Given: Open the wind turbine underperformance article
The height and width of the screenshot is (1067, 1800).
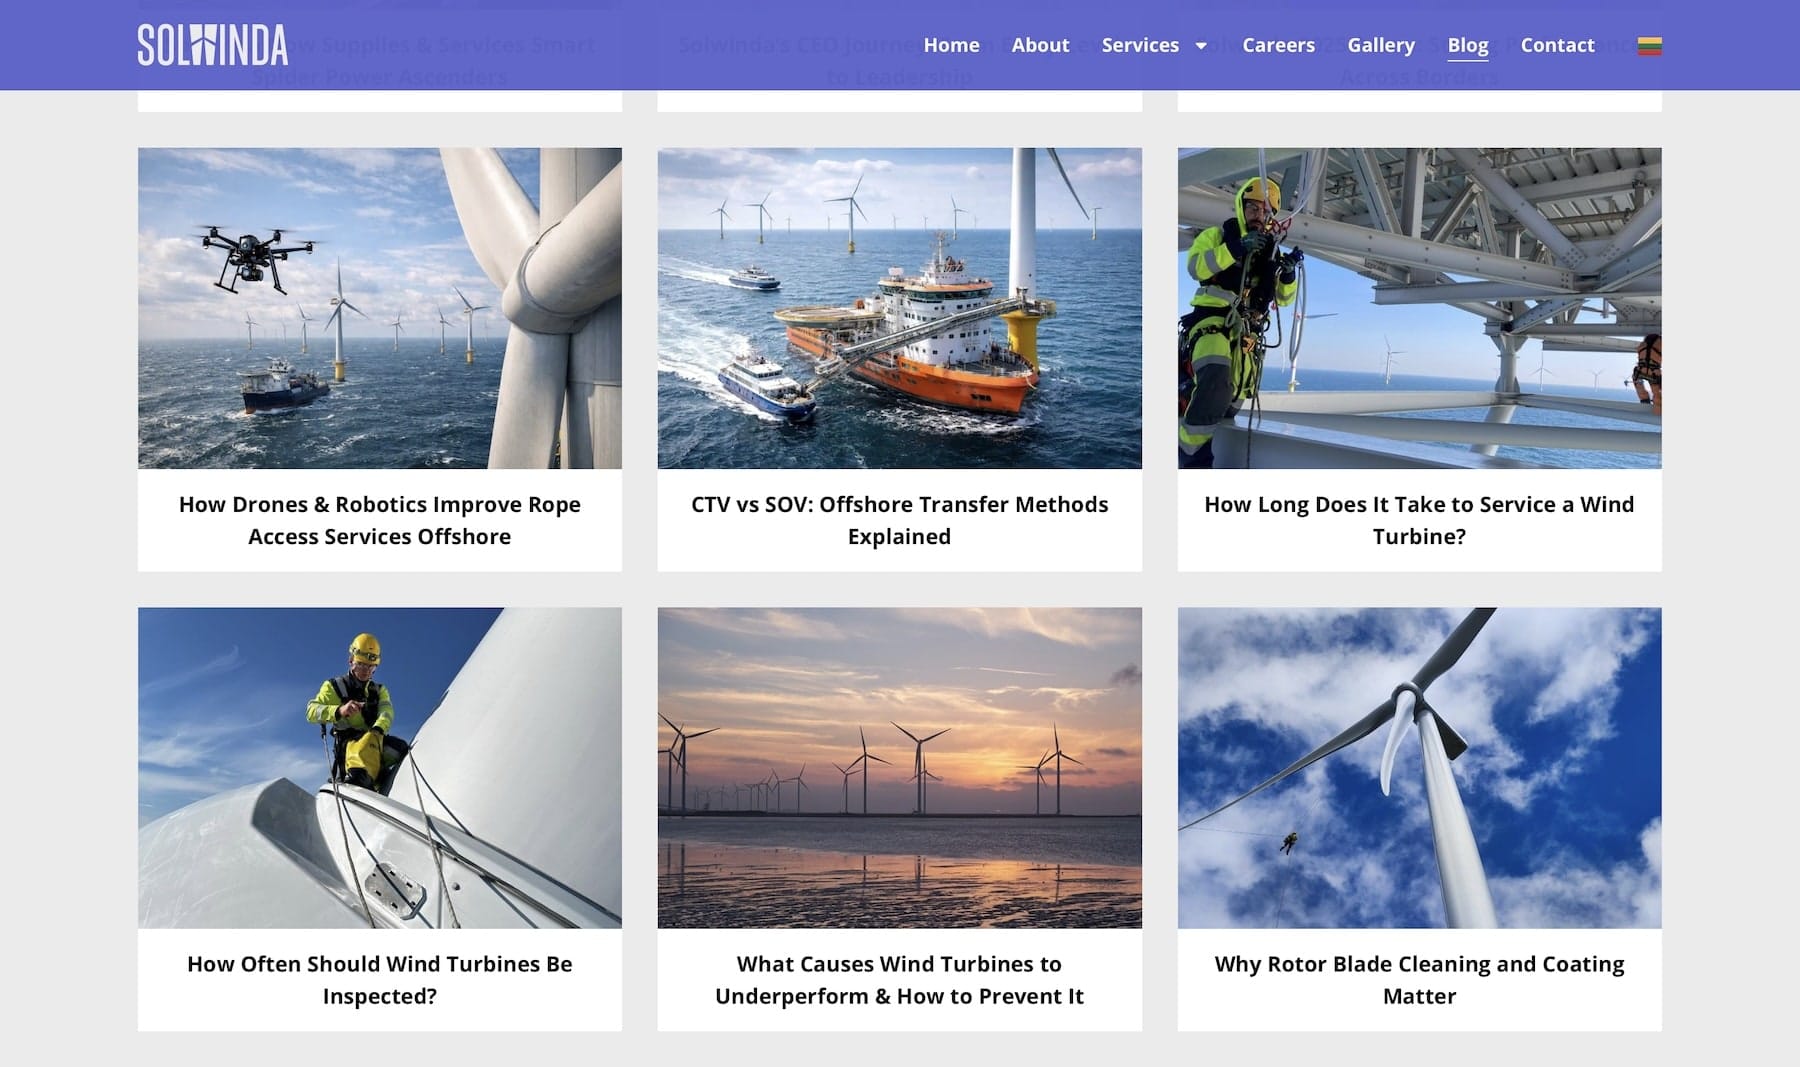Looking at the screenshot, I should [x=898, y=980].
